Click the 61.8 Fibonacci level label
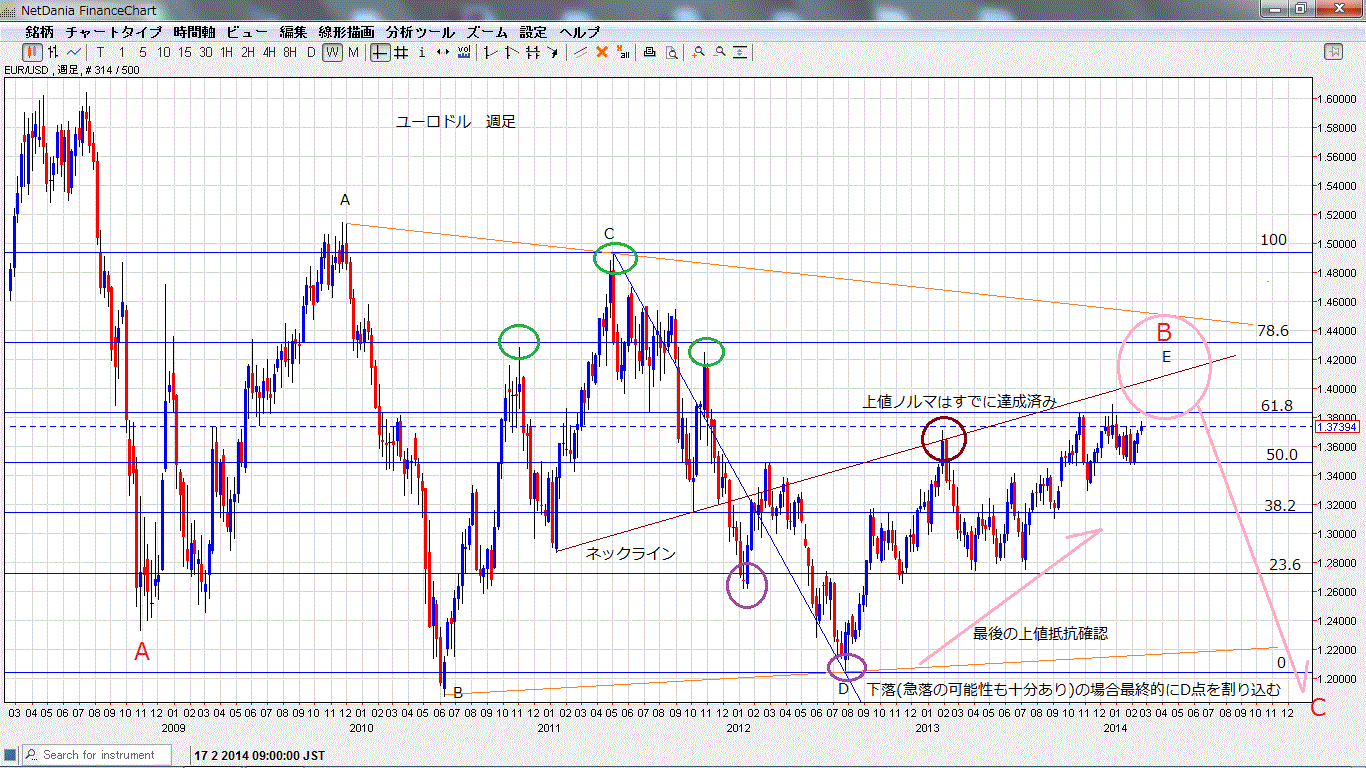1366x768 pixels. [x=1276, y=405]
